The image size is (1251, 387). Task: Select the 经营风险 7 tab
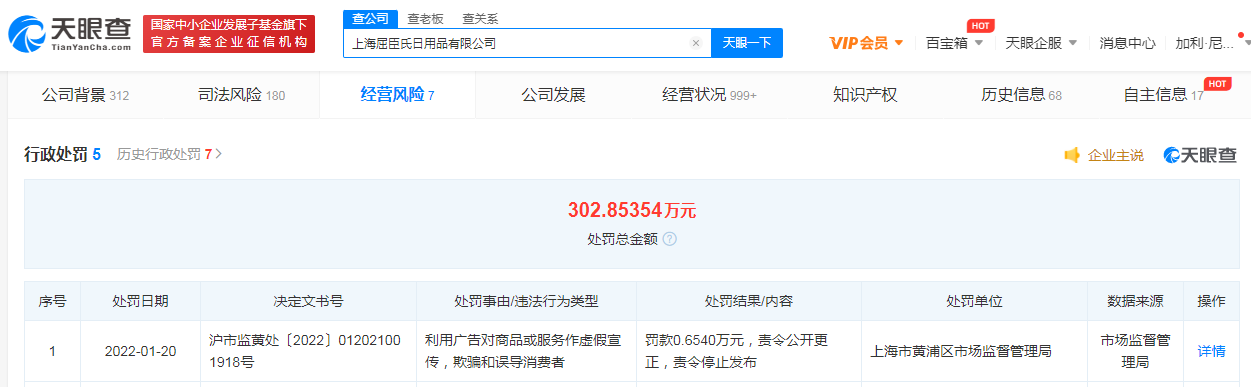pos(397,96)
